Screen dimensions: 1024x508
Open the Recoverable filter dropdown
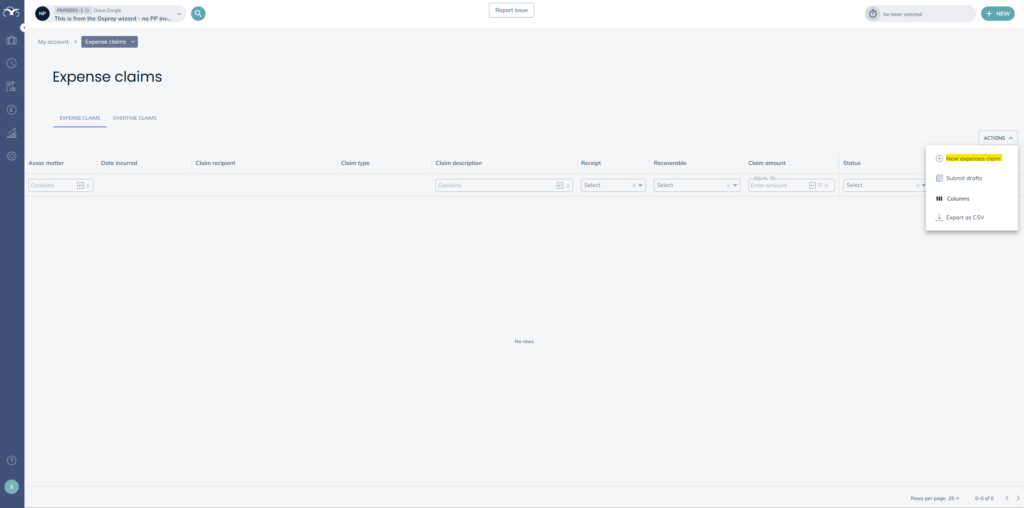point(736,185)
